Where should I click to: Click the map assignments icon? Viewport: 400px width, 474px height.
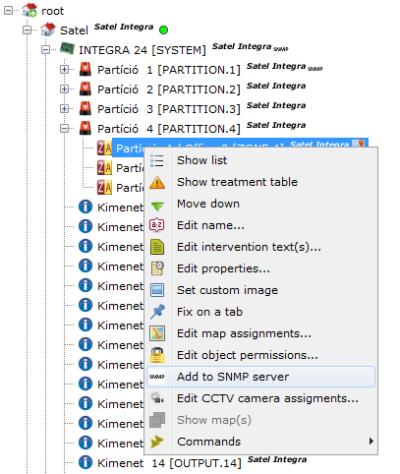coord(157,333)
